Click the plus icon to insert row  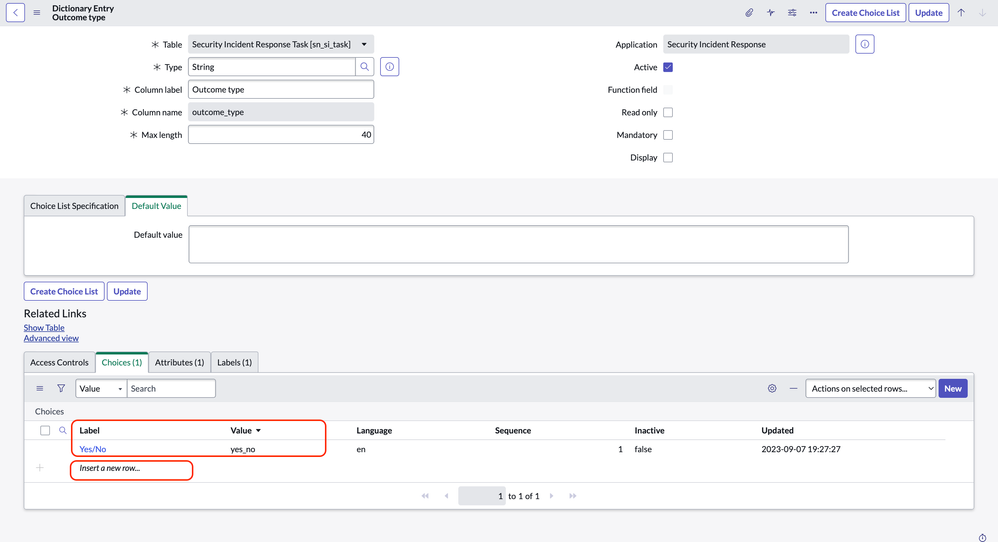[x=39, y=468]
